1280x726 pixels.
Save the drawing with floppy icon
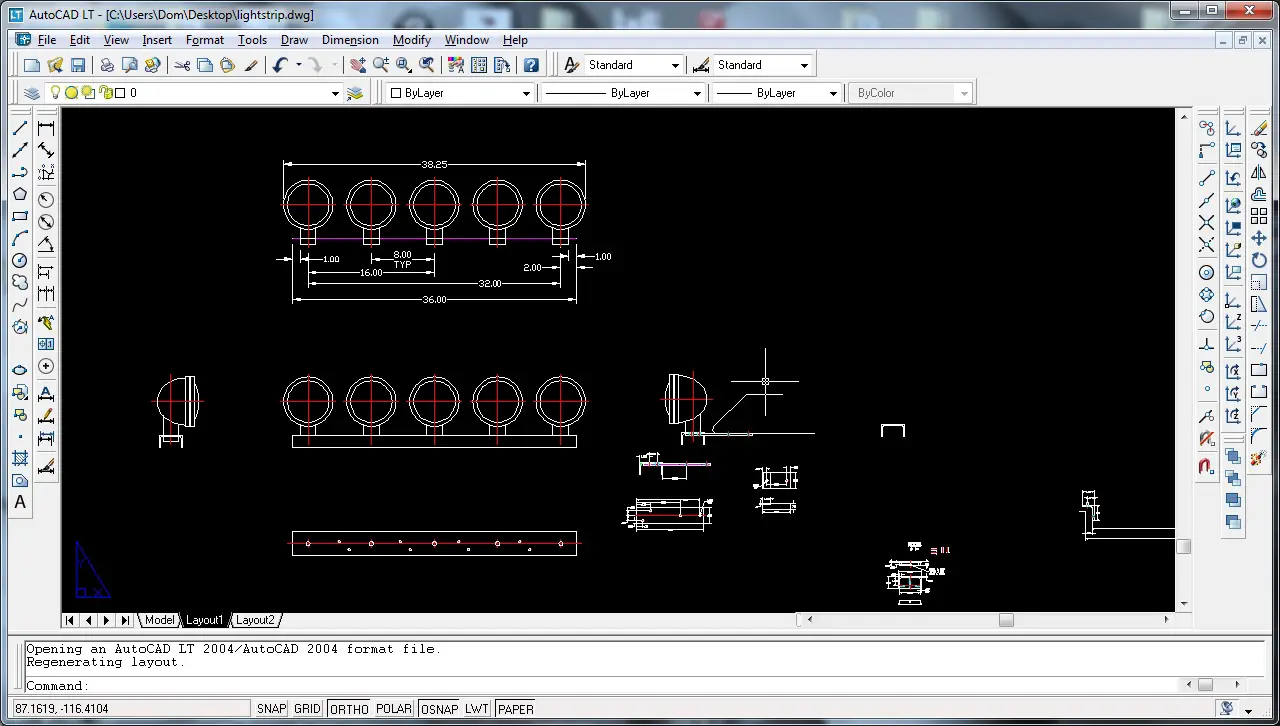pyautogui.click(x=78, y=65)
